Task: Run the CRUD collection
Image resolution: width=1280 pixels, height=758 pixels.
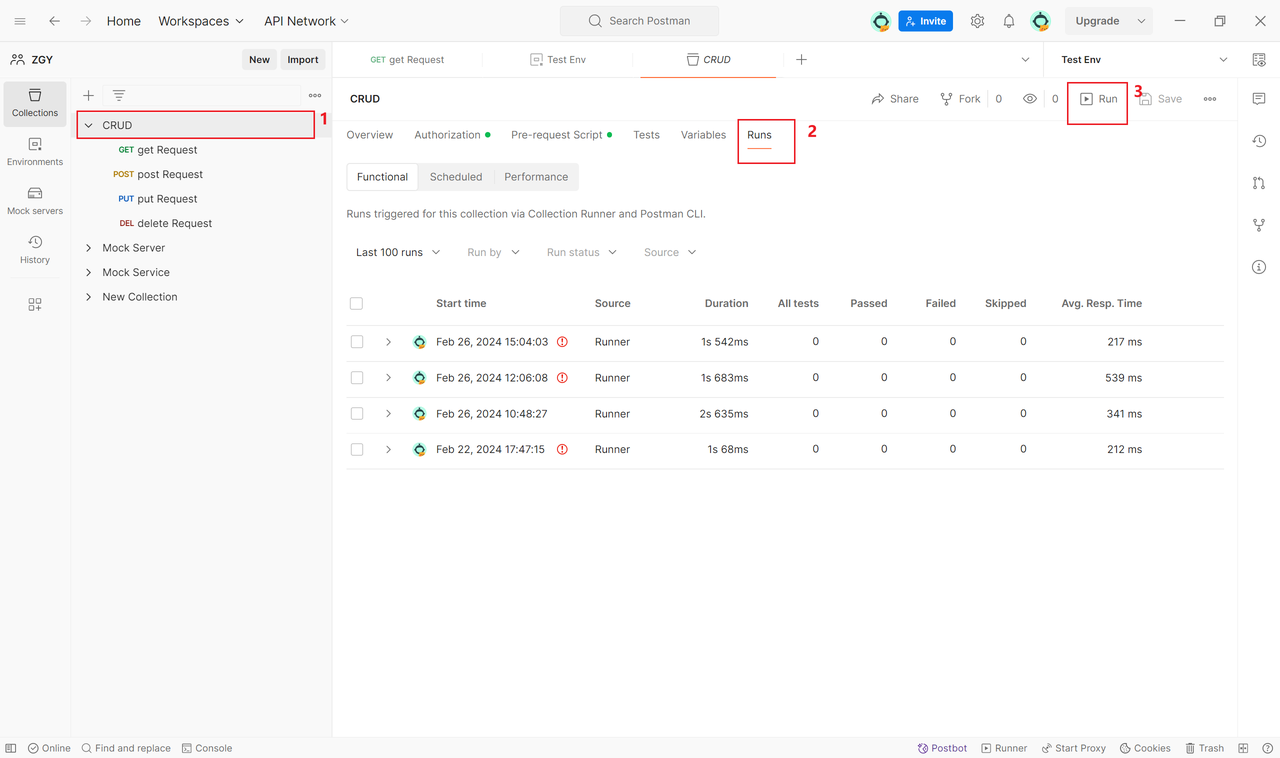Action: (1098, 99)
